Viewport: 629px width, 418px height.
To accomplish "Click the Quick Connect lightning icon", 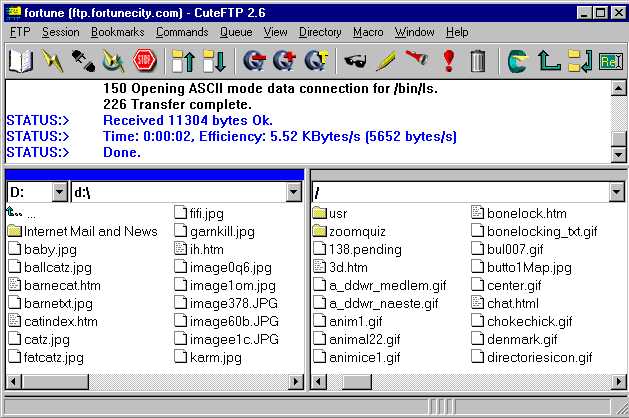I will click(51, 61).
